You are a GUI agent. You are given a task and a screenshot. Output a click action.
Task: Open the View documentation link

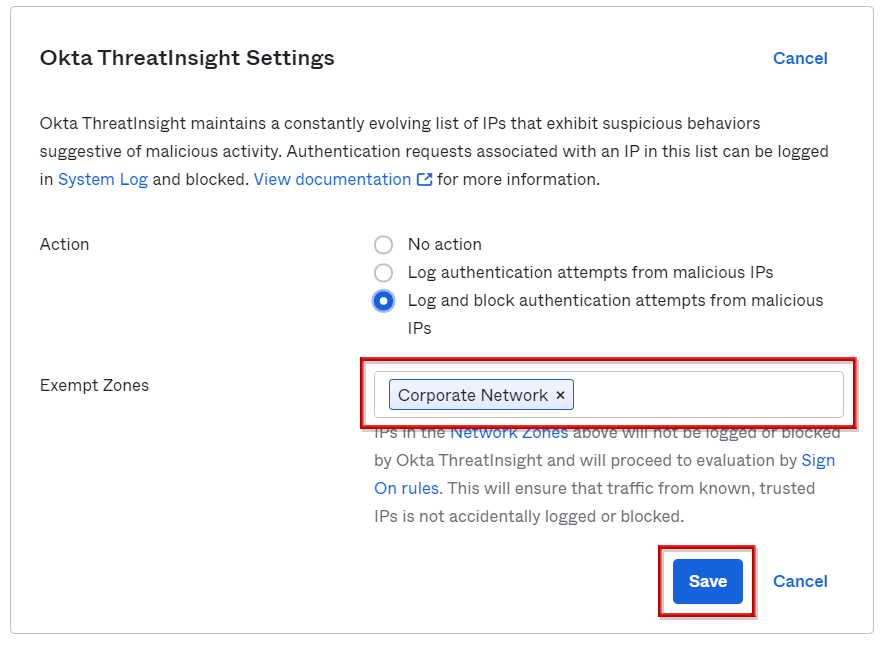pos(332,180)
